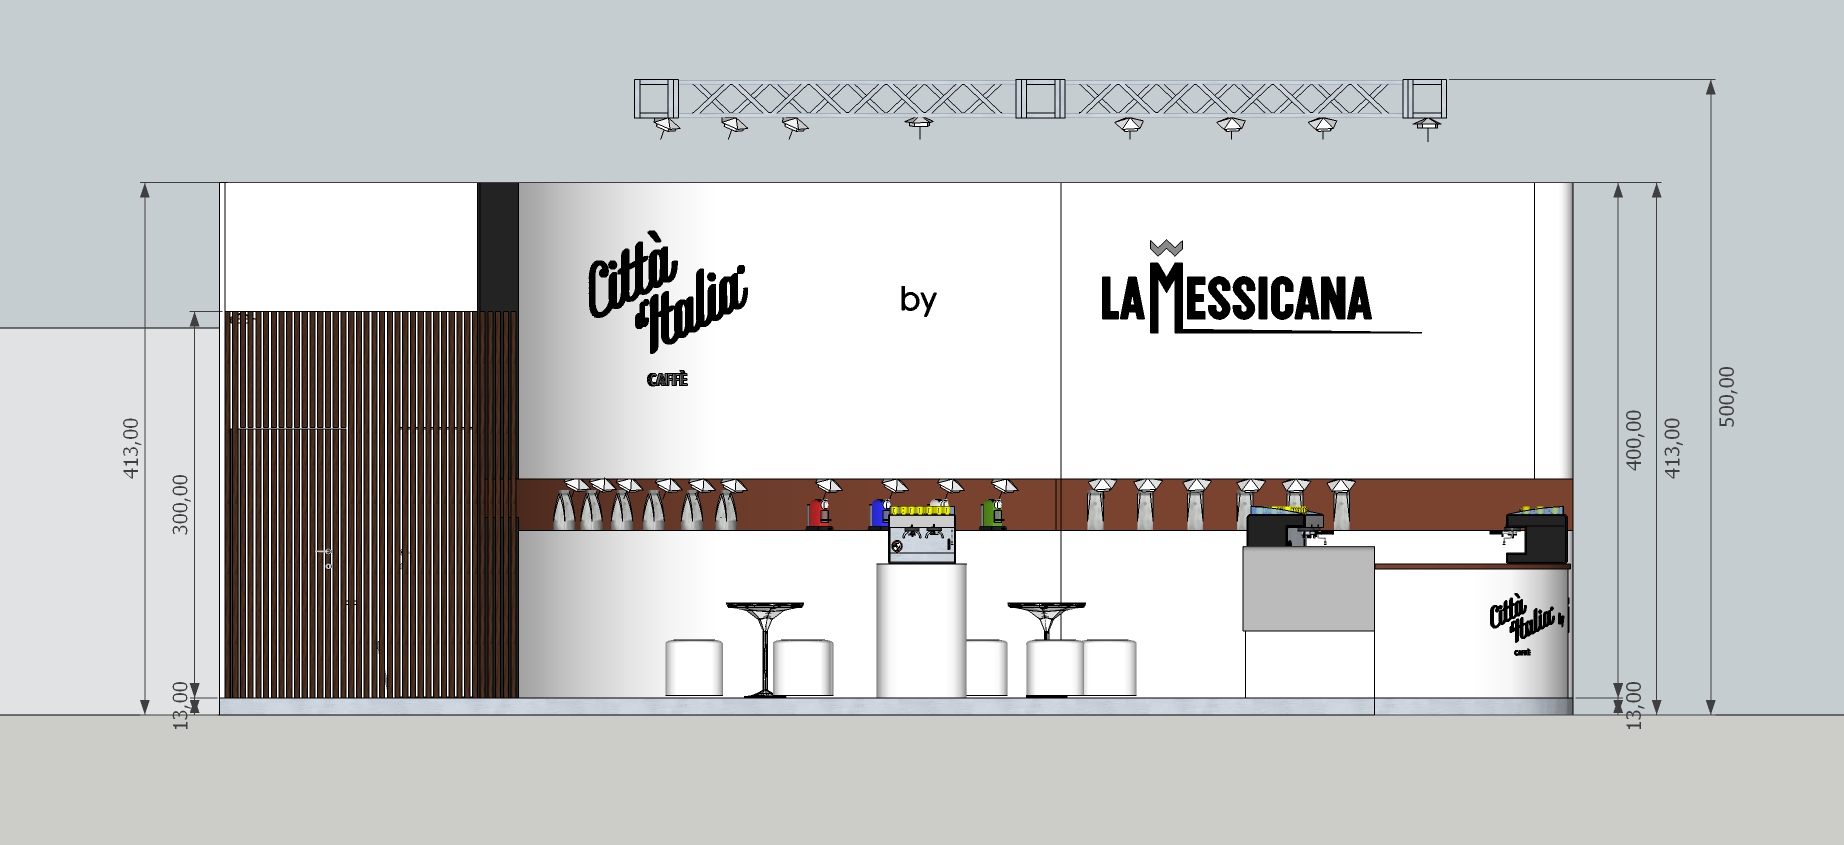Screen dimensions: 1844x845
Task: Click the blue coffee grinder on the shelf
Action: click(x=879, y=512)
